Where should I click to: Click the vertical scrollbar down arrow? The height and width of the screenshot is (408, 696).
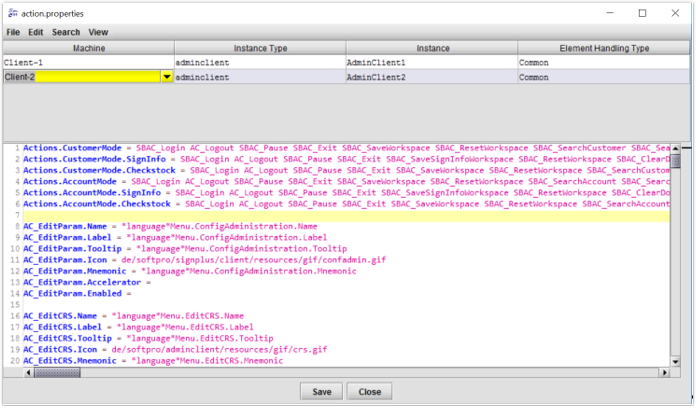pyautogui.click(x=676, y=361)
